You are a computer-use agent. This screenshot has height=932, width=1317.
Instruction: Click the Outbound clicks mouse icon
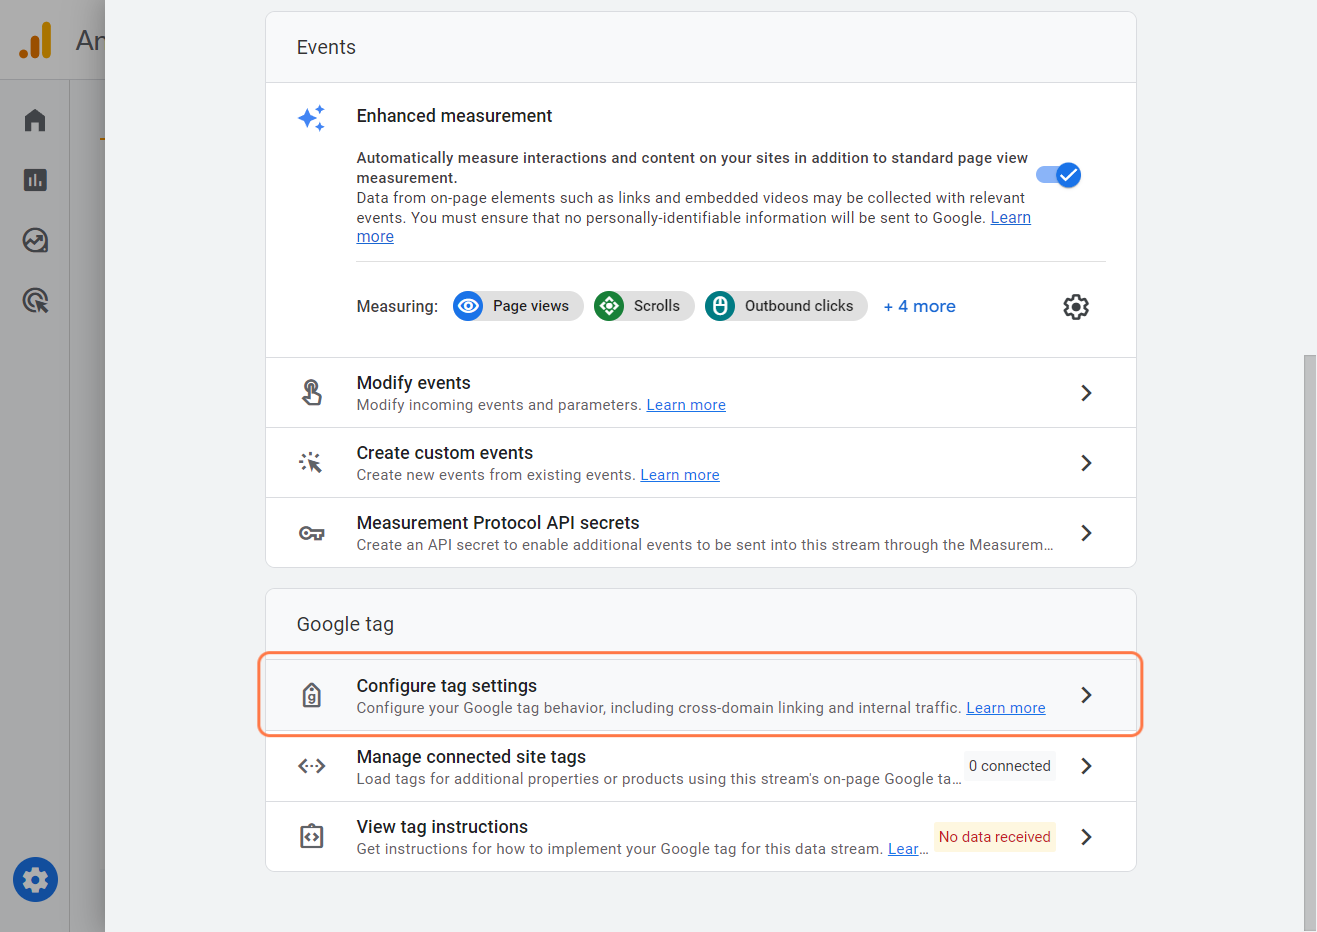[x=720, y=306]
